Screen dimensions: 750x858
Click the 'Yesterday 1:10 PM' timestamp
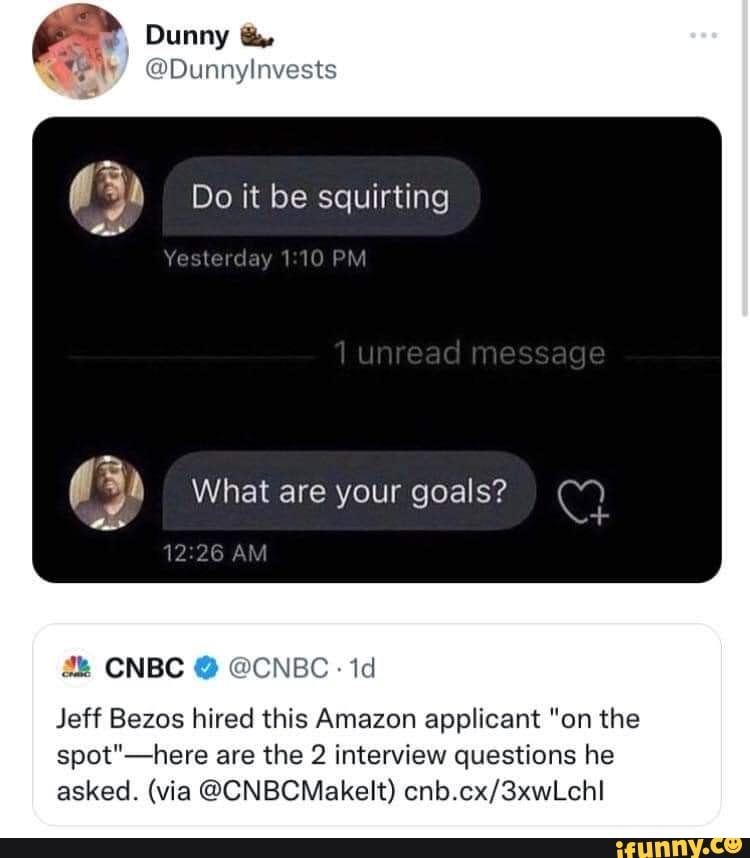[x=266, y=259]
